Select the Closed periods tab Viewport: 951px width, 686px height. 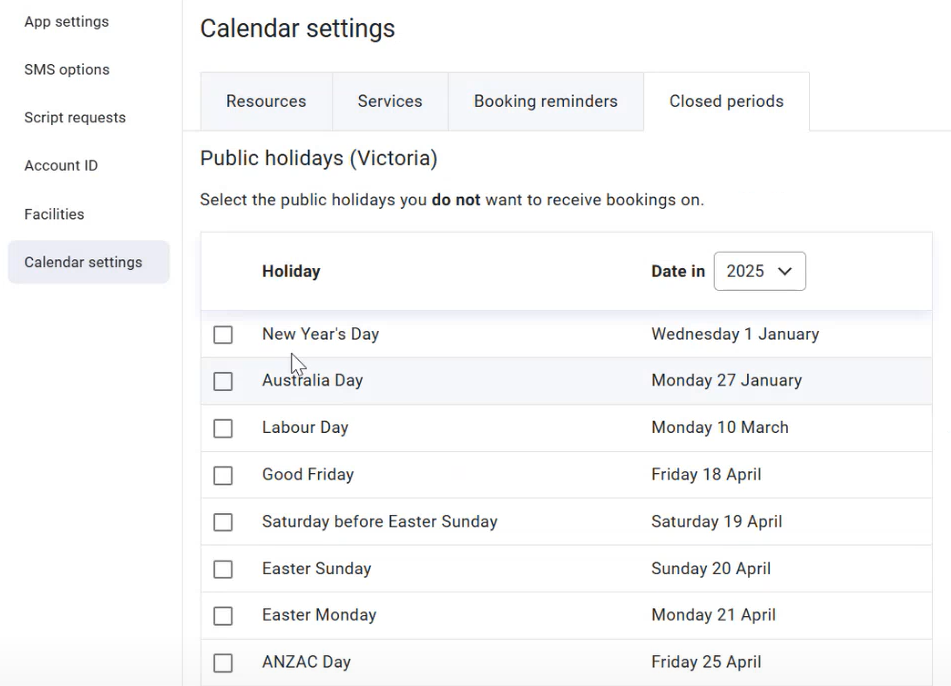click(726, 101)
